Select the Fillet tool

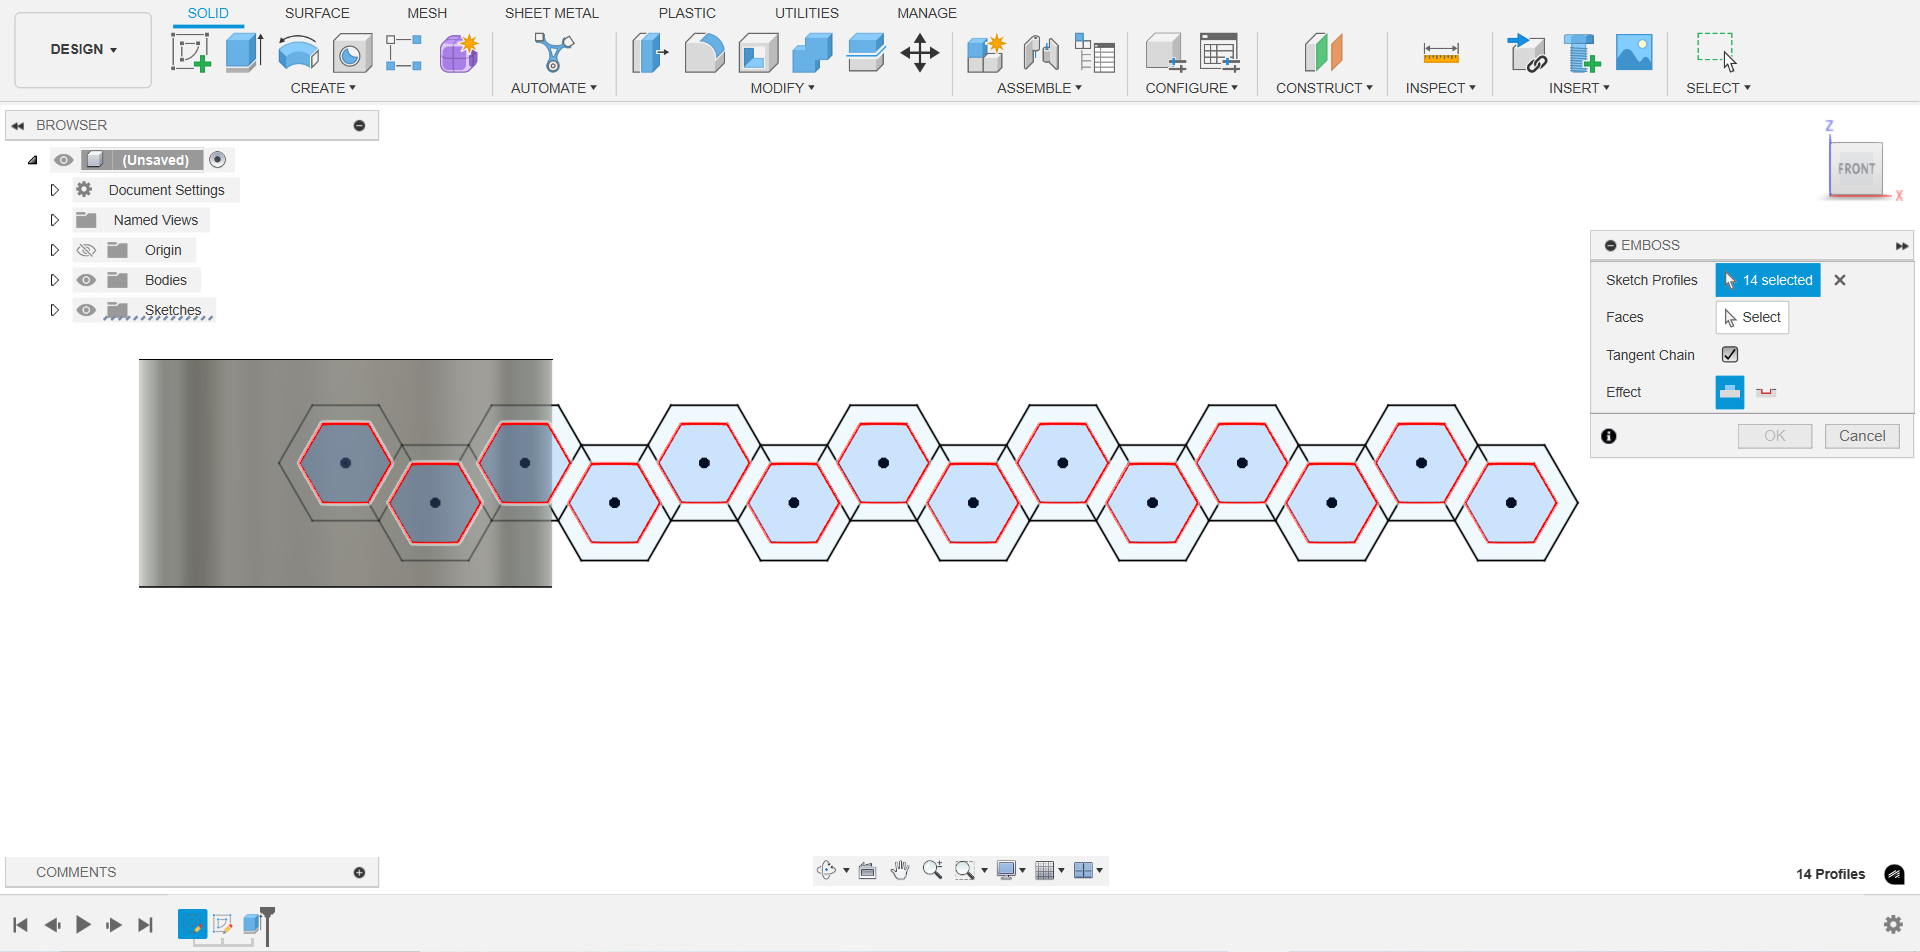(x=704, y=52)
